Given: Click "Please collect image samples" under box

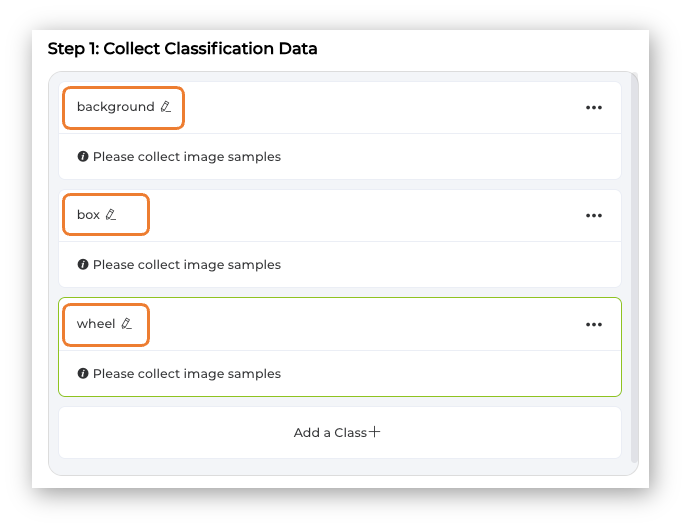Looking at the screenshot, I should point(187,265).
